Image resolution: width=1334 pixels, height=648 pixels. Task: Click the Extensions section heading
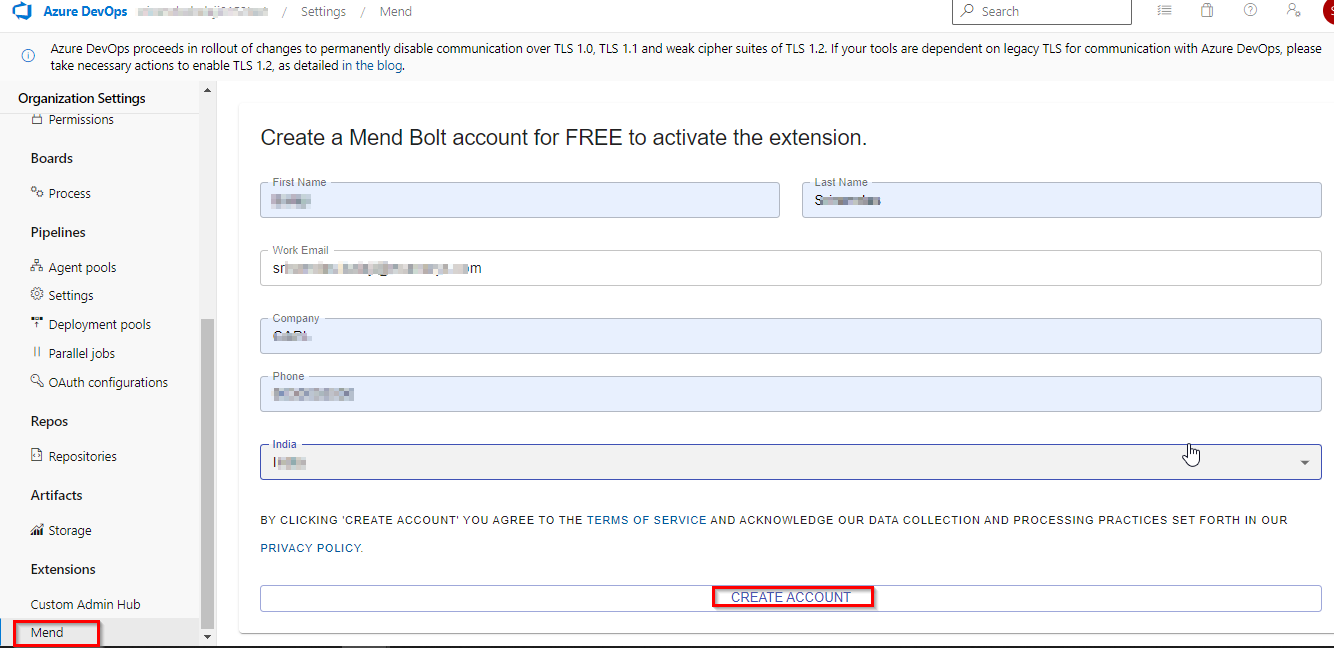[63, 569]
